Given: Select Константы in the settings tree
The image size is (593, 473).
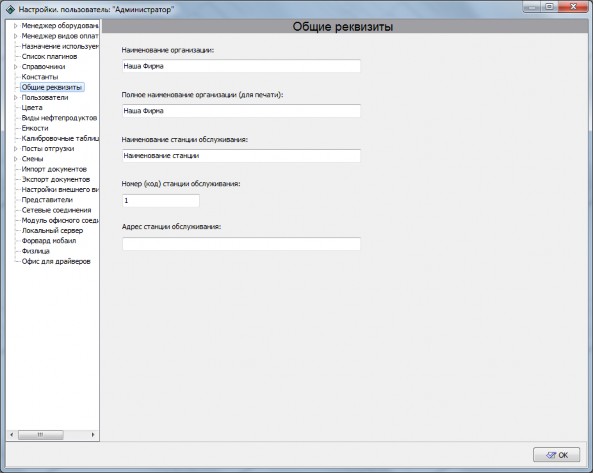Looking at the screenshot, I should pyautogui.click(x=40, y=77).
